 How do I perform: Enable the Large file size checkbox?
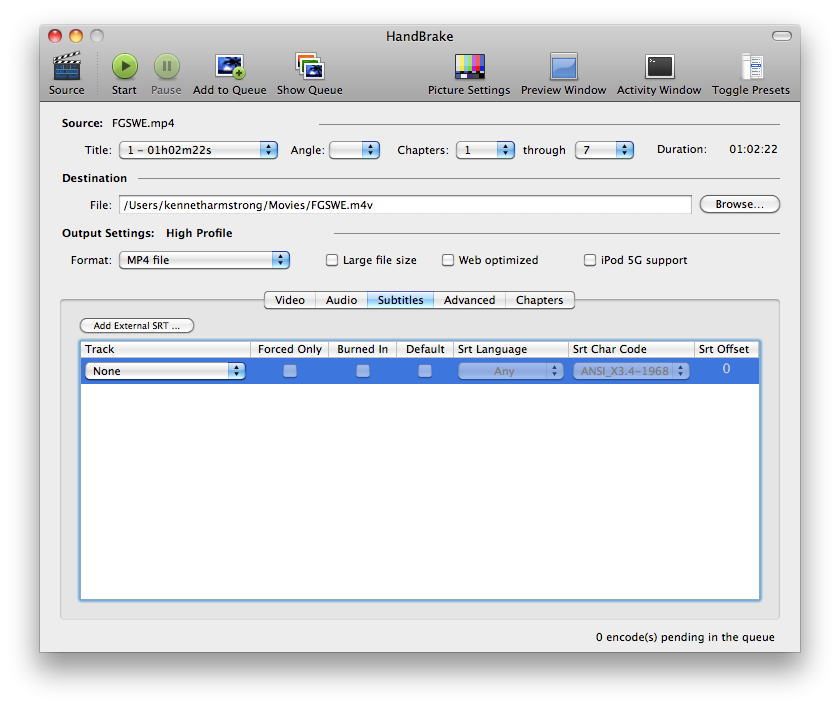[332, 260]
